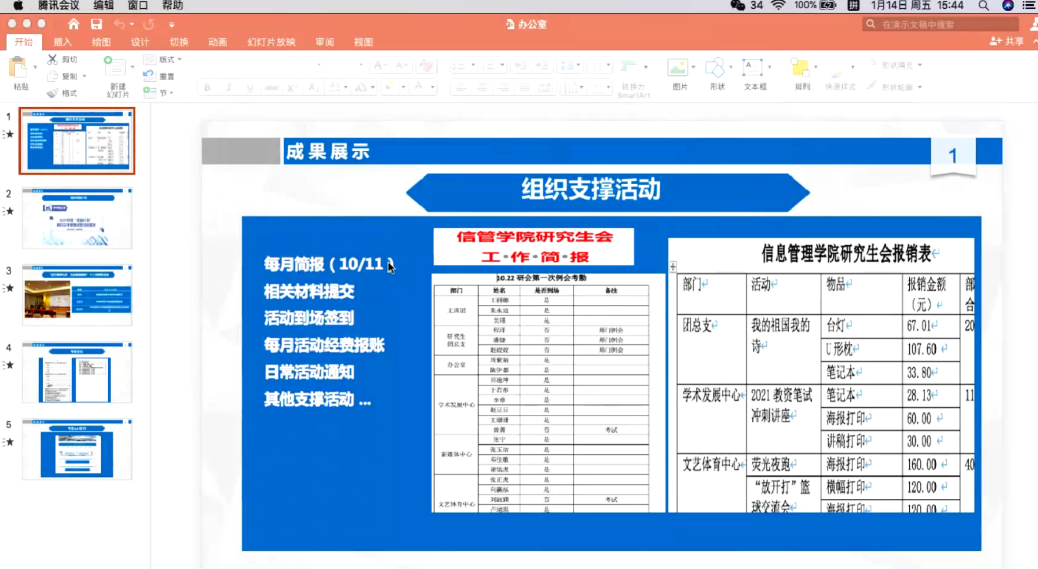Viewport: 1038px width, 569px height.
Task: Click the Format Painter (格式) brush icon
Action: (52, 92)
